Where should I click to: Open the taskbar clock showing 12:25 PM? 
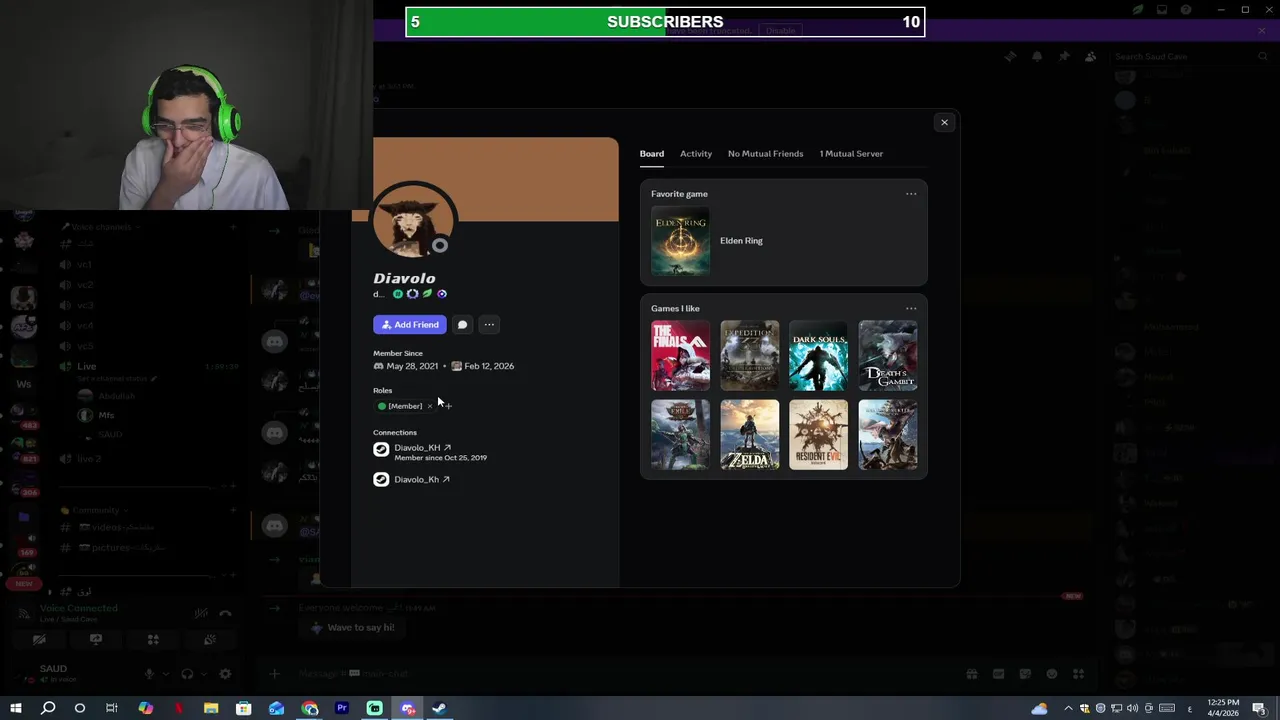[x=1223, y=708]
